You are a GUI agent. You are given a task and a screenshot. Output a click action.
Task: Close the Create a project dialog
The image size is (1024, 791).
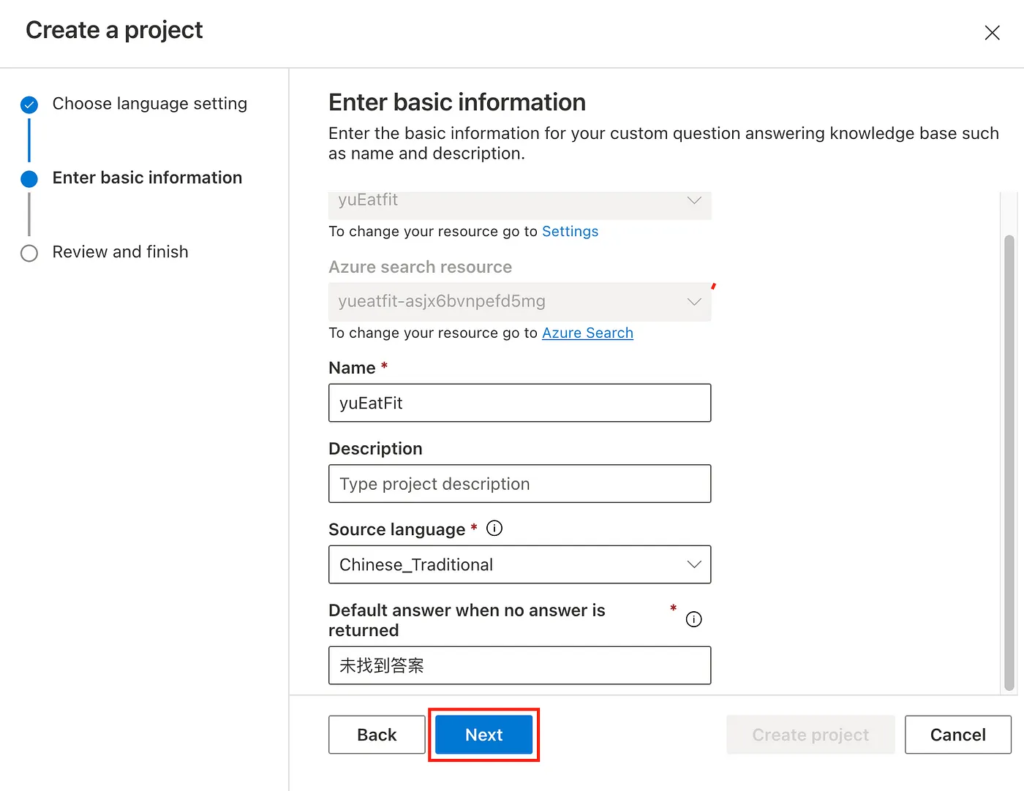coord(992,33)
